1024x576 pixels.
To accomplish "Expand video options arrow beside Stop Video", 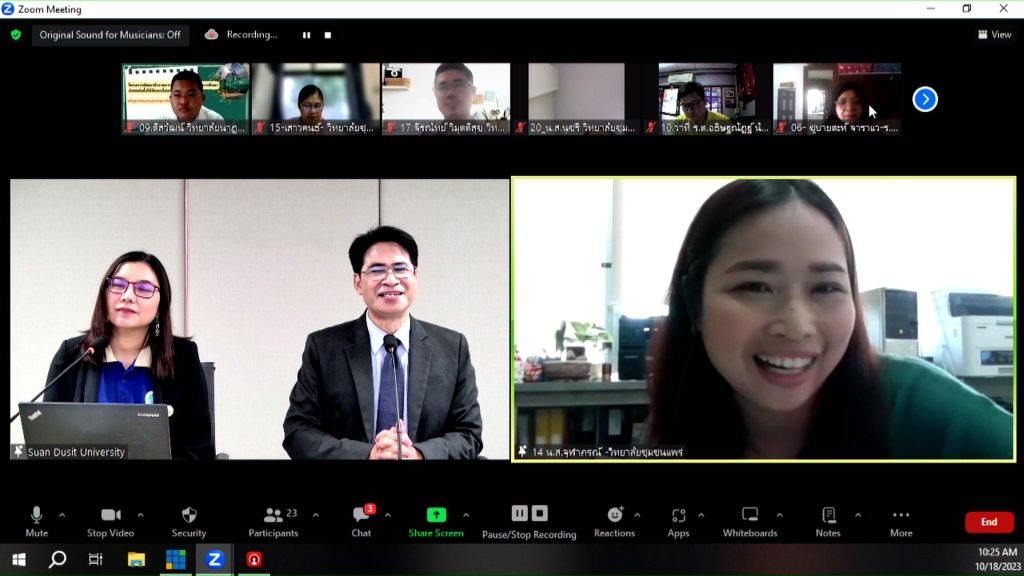I will coord(140,515).
